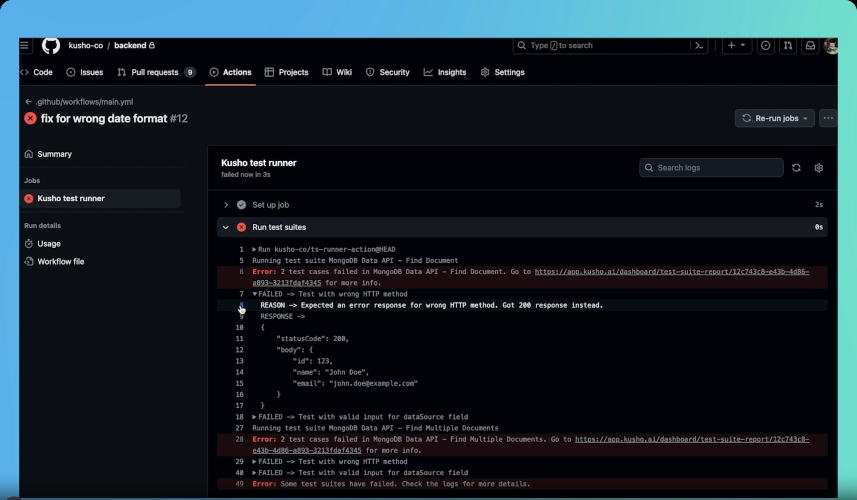857x500 pixels.
Task: Open the user avatar menu
Action: (x=831, y=46)
